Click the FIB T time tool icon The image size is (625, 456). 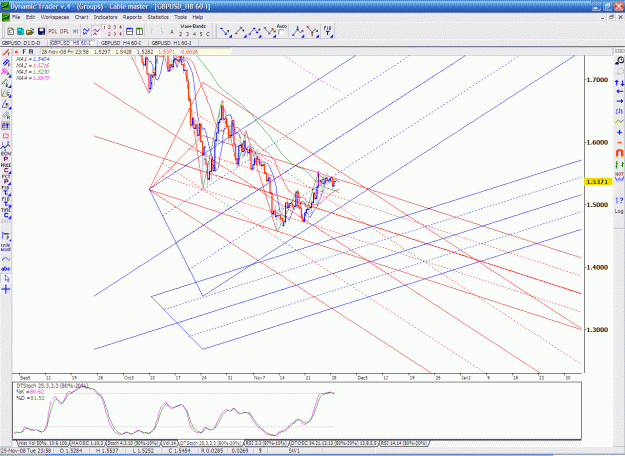(x=327, y=31)
